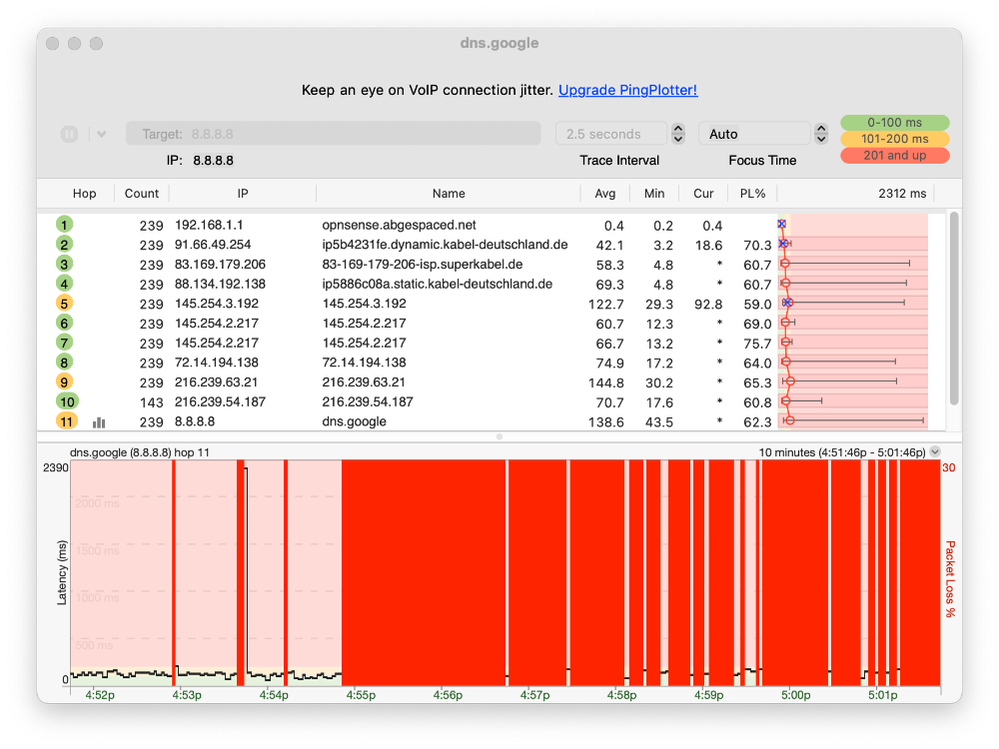Click the count value 143 for hop 10

coord(152,403)
